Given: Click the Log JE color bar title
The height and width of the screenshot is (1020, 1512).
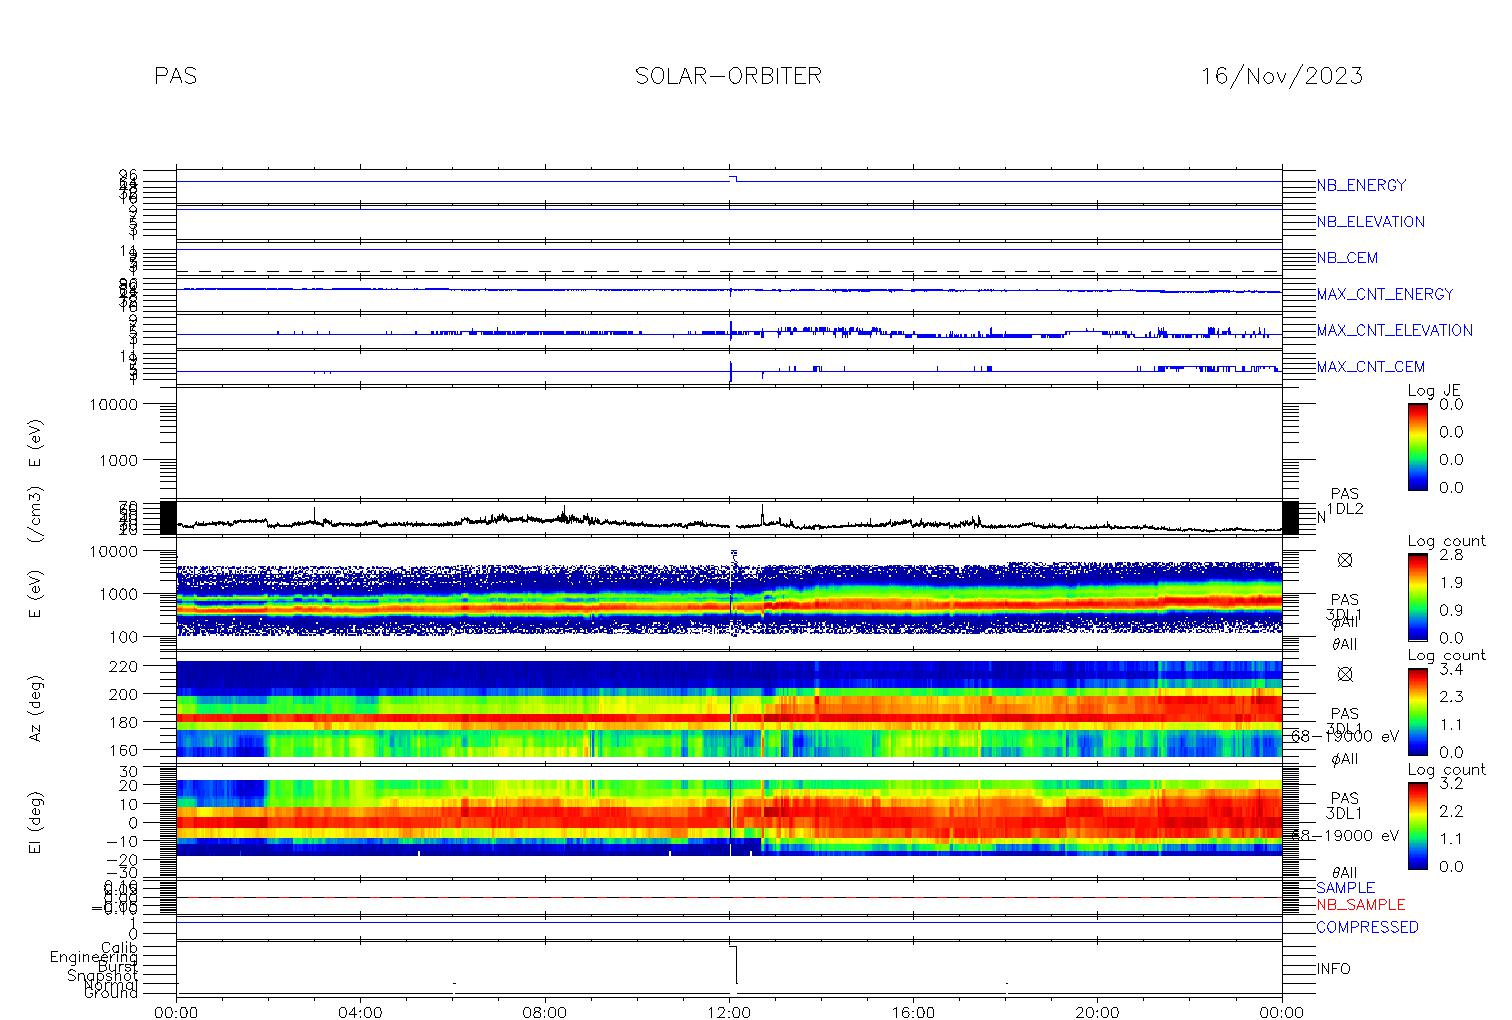Looking at the screenshot, I should coord(1435,391).
